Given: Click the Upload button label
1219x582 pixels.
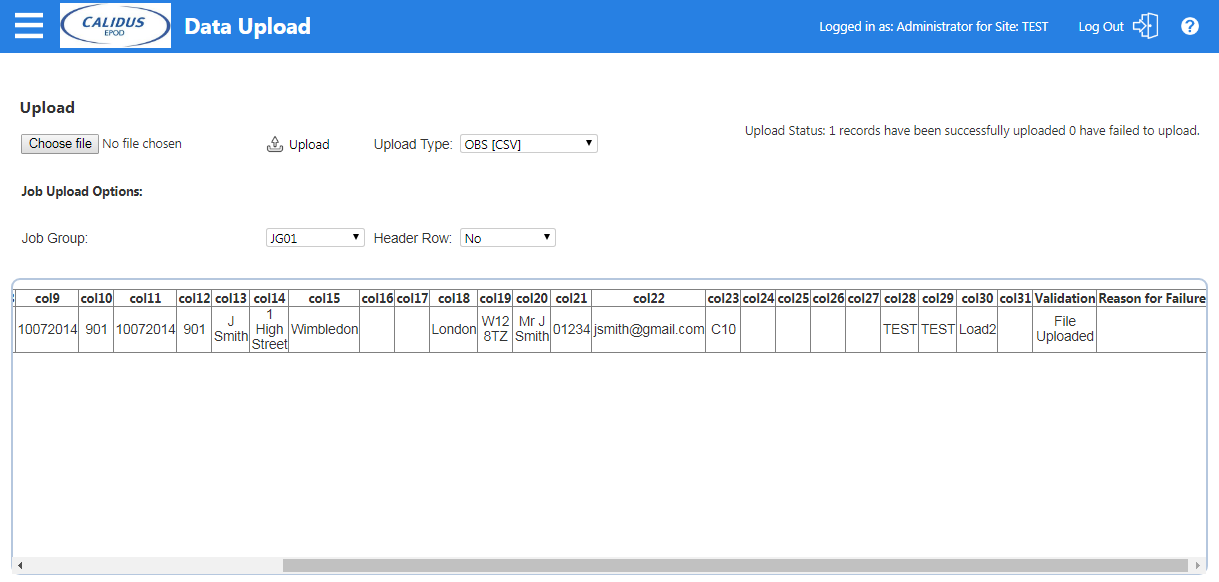Looking at the screenshot, I should click(x=309, y=145).
